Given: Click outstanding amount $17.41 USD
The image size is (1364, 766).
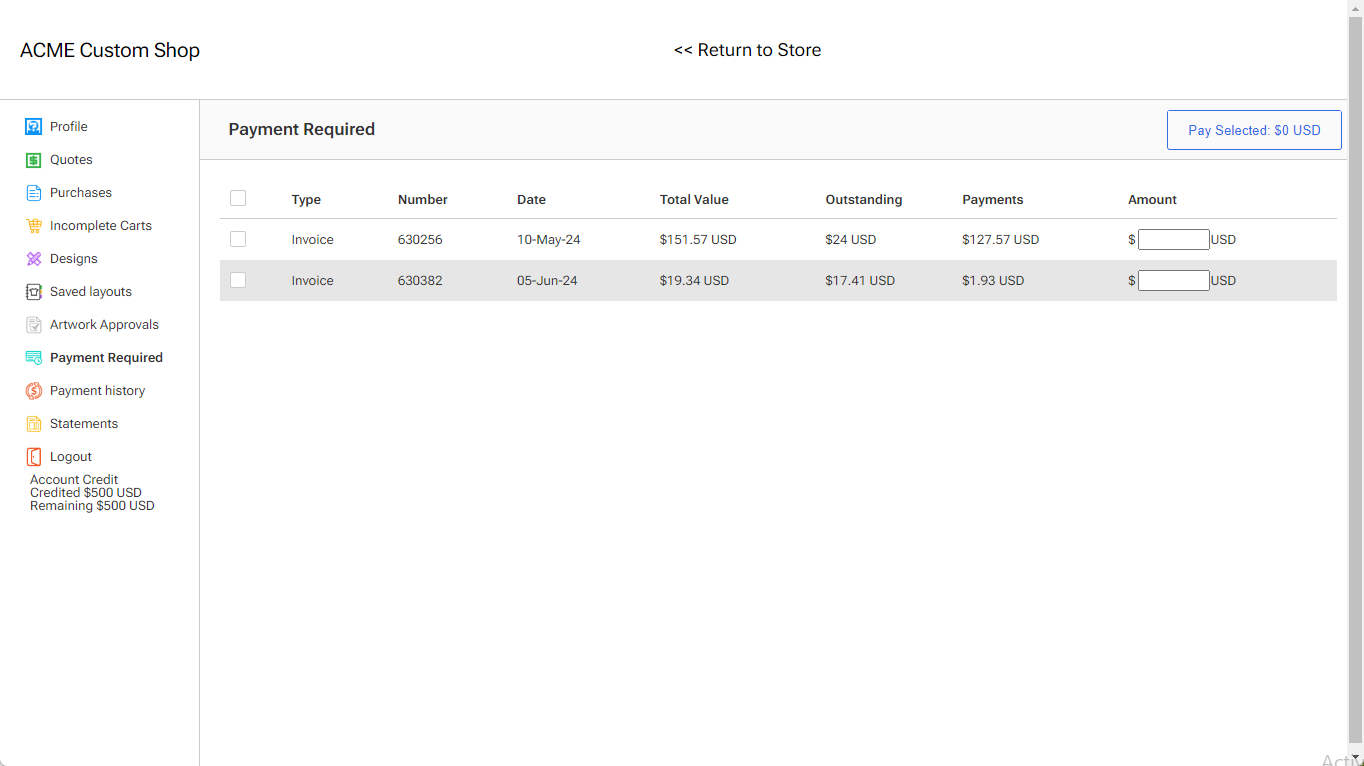Looking at the screenshot, I should pyautogui.click(x=860, y=281).
